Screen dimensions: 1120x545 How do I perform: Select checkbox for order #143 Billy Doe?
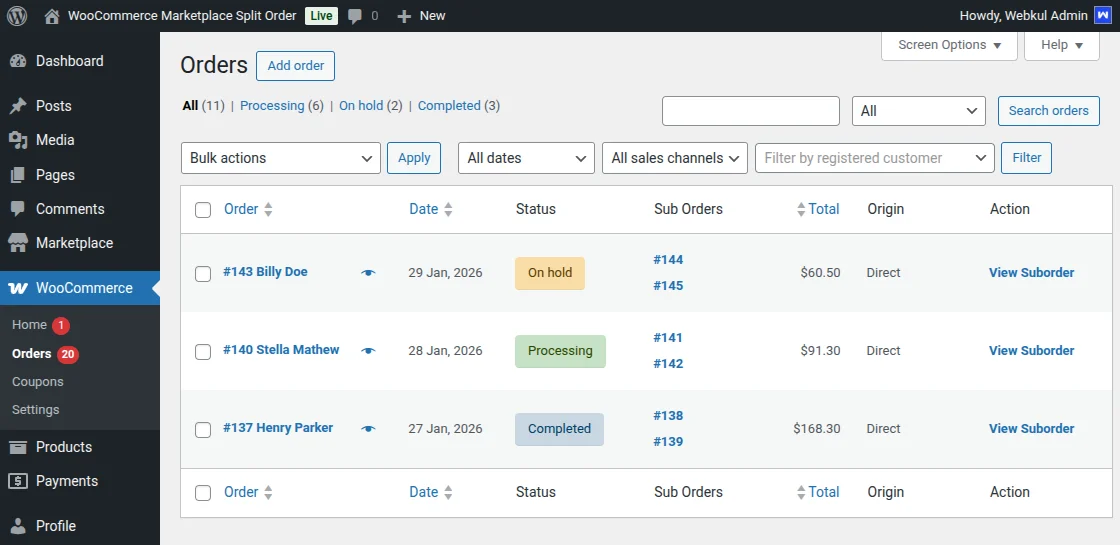[203, 274]
